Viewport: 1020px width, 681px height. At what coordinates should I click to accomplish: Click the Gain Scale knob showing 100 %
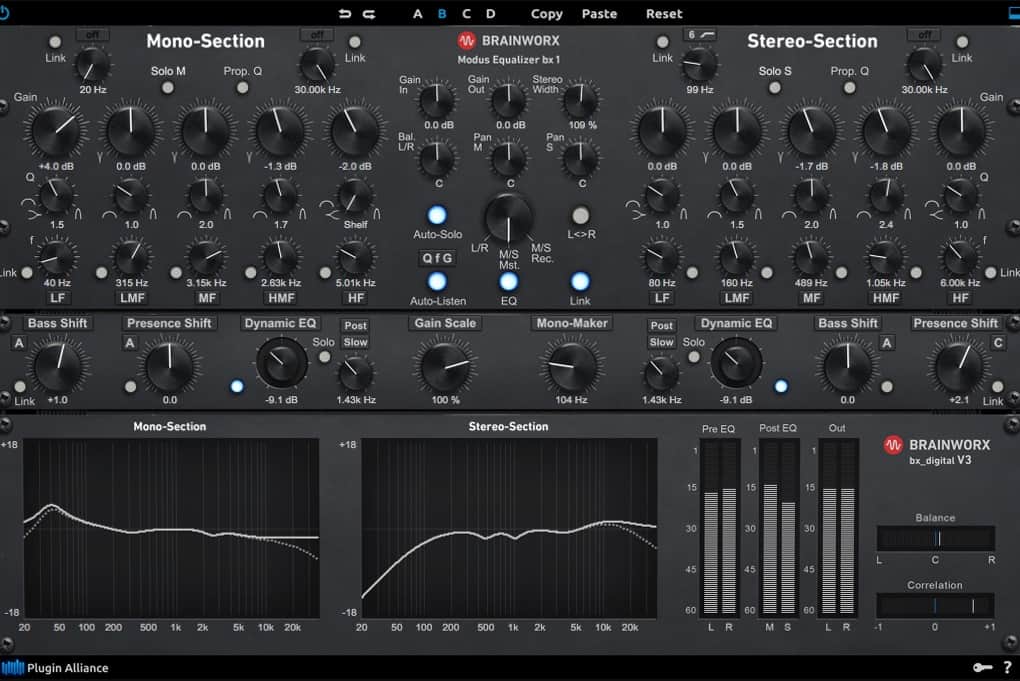coord(446,367)
